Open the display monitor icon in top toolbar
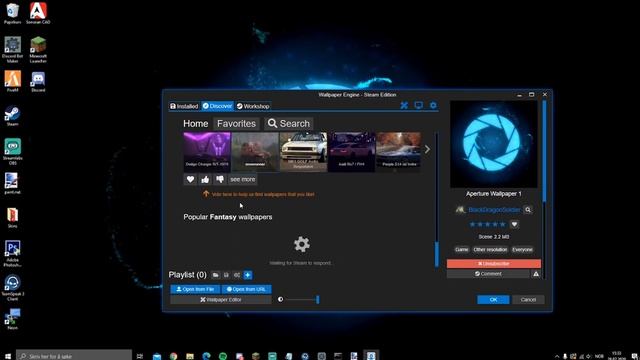The width and height of the screenshot is (640, 360). 419,106
